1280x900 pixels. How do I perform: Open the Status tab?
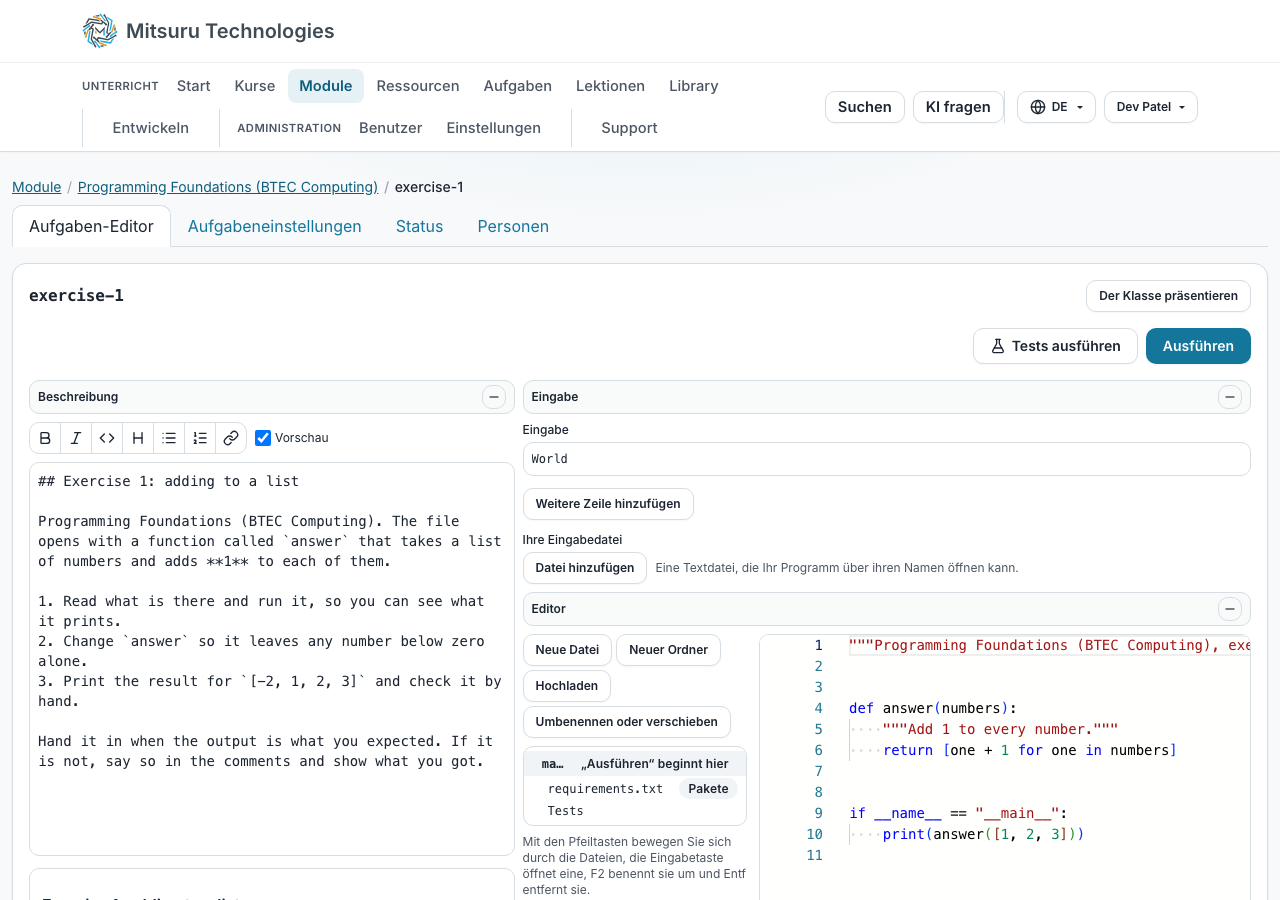pyautogui.click(x=419, y=226)
